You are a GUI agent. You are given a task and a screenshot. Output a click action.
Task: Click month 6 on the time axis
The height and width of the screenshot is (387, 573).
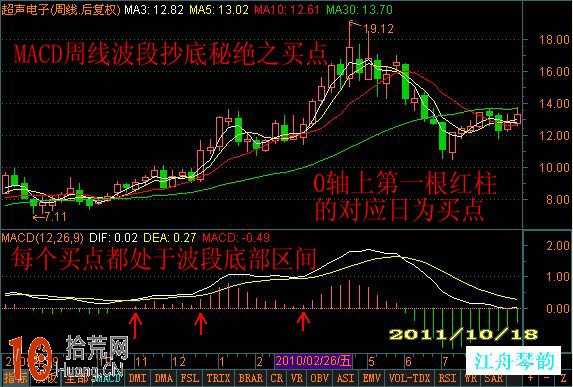(x=408, y=362)
